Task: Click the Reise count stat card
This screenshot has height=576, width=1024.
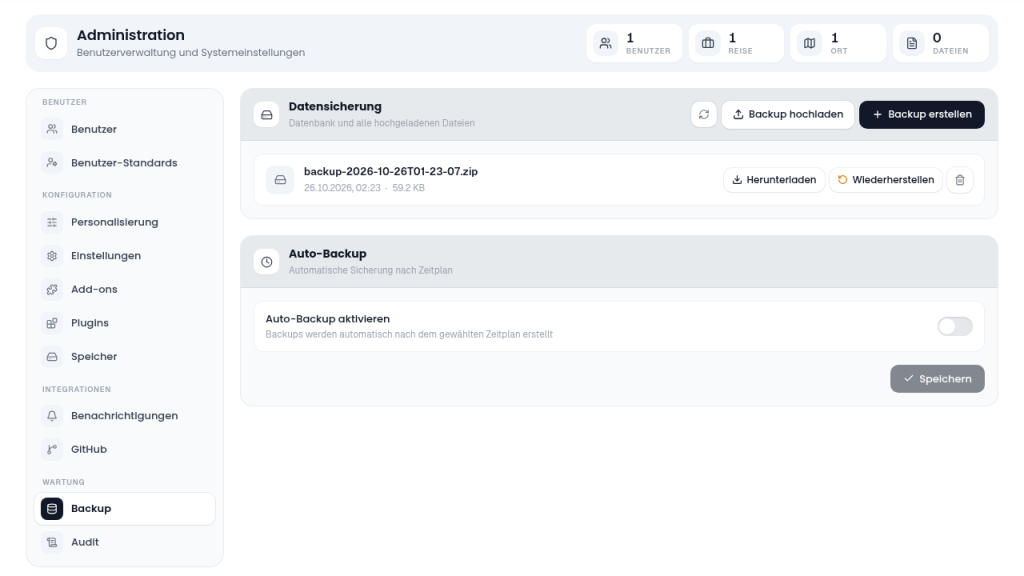Action: pos(736,43)
